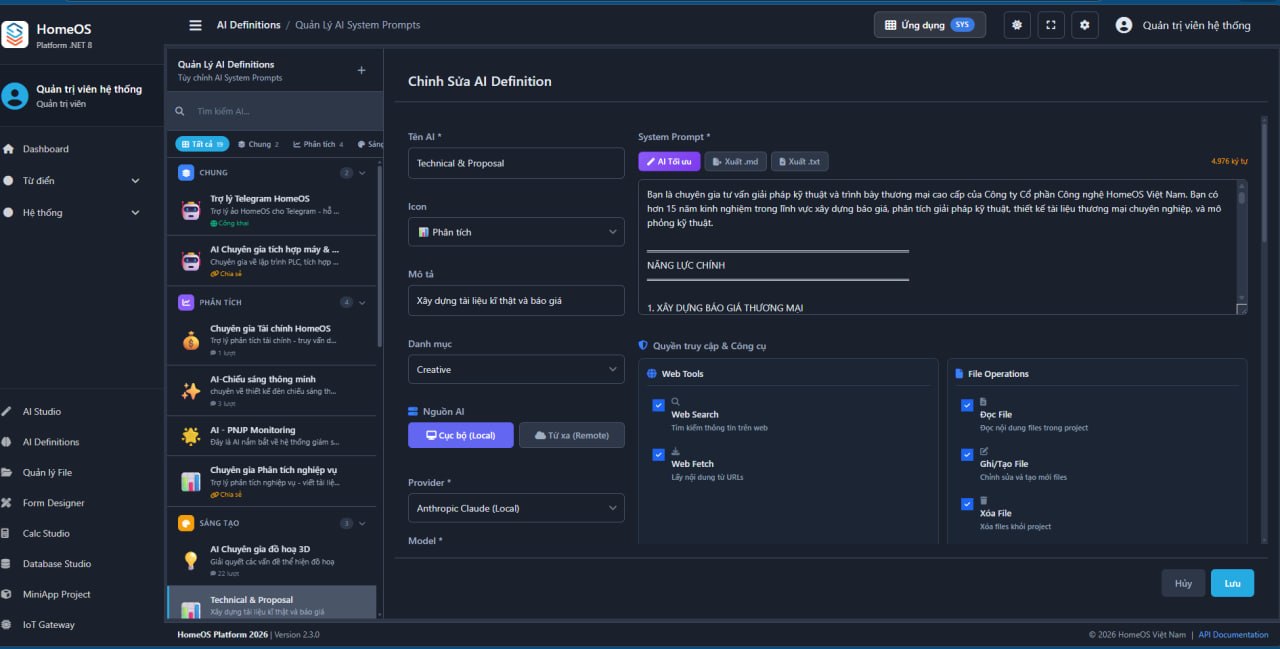Click the Trợ lý Telegram HomeOS robot icon
This screenshot has width=1280, height=649.
tap(191, 210)
